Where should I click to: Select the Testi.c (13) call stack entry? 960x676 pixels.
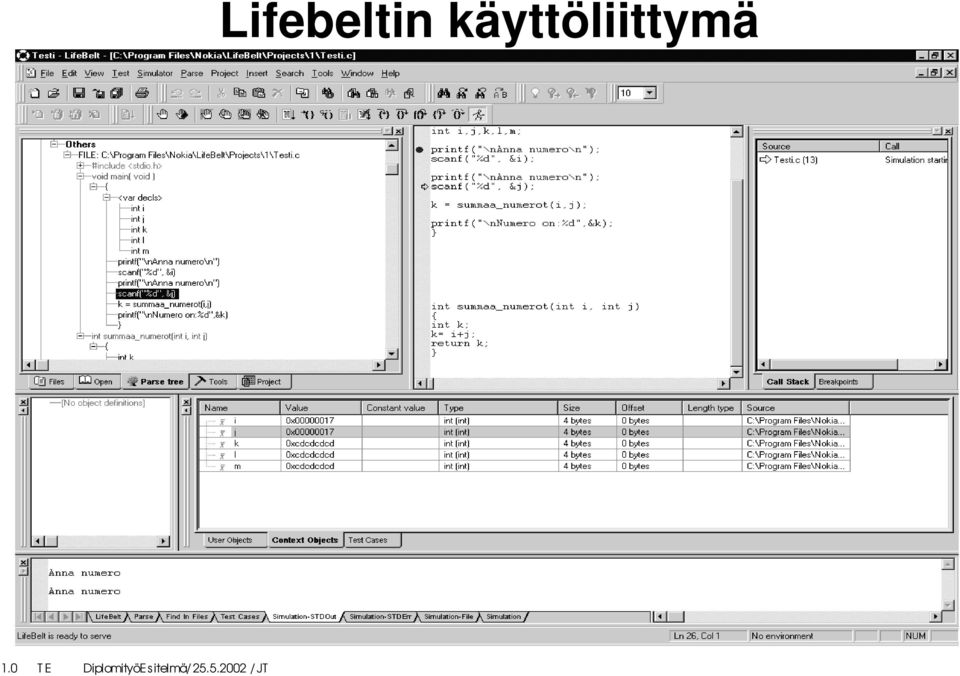pyautogui.click(x=795, y=160)
